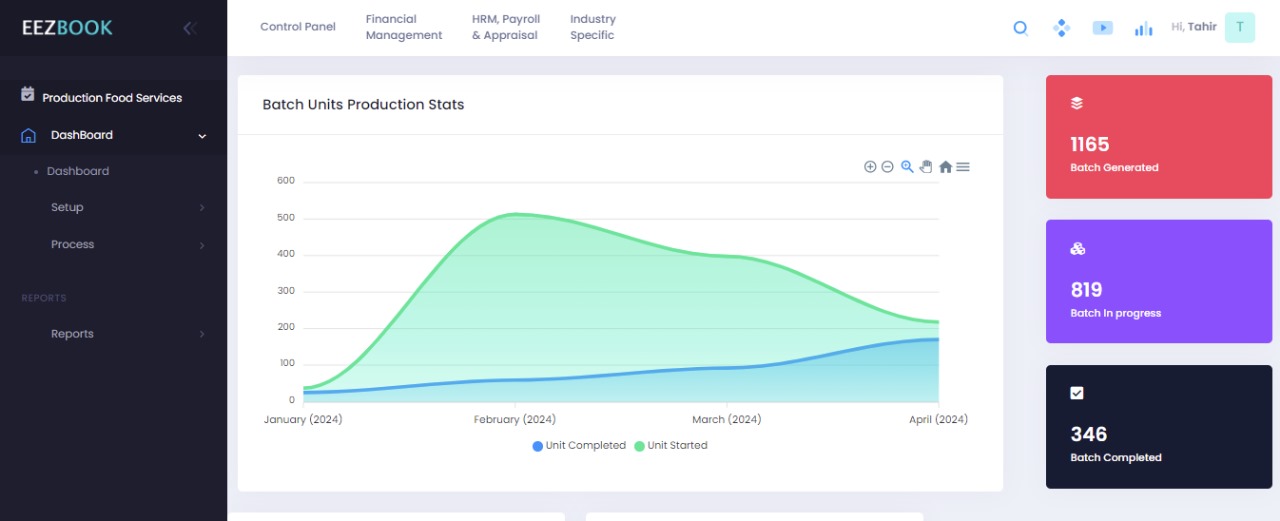Click the user avatar T button

(x=1239, y=27)
